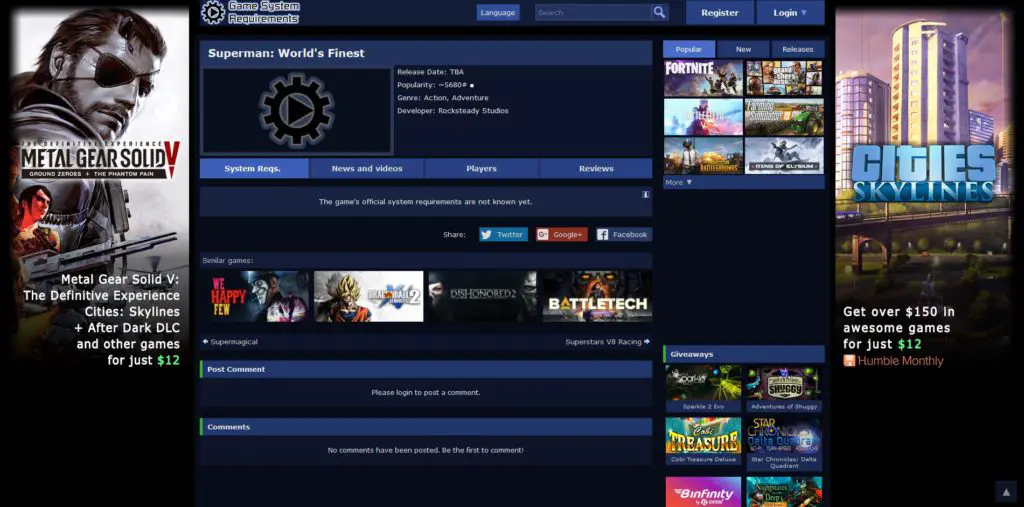Click the Register button
The width and height of the screenshot is (1024, 507).
[720, 12]
